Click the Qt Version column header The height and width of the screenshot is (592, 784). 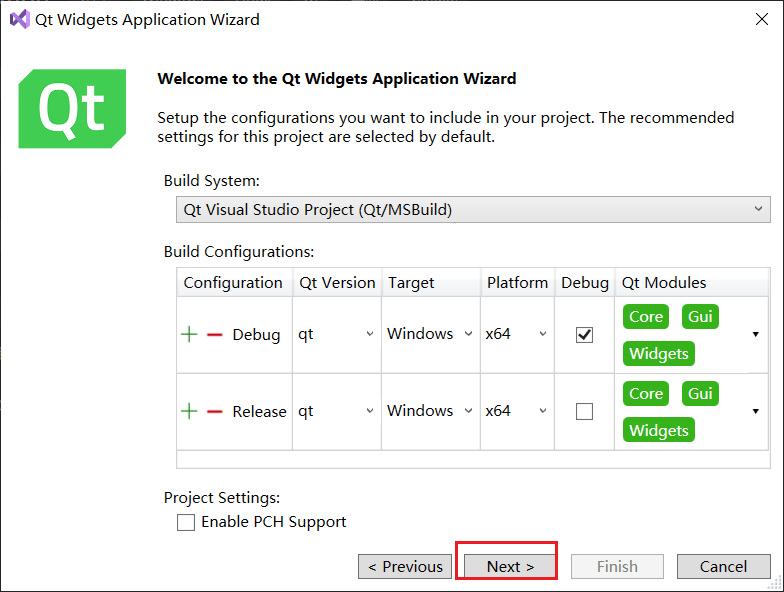point(337,282)
